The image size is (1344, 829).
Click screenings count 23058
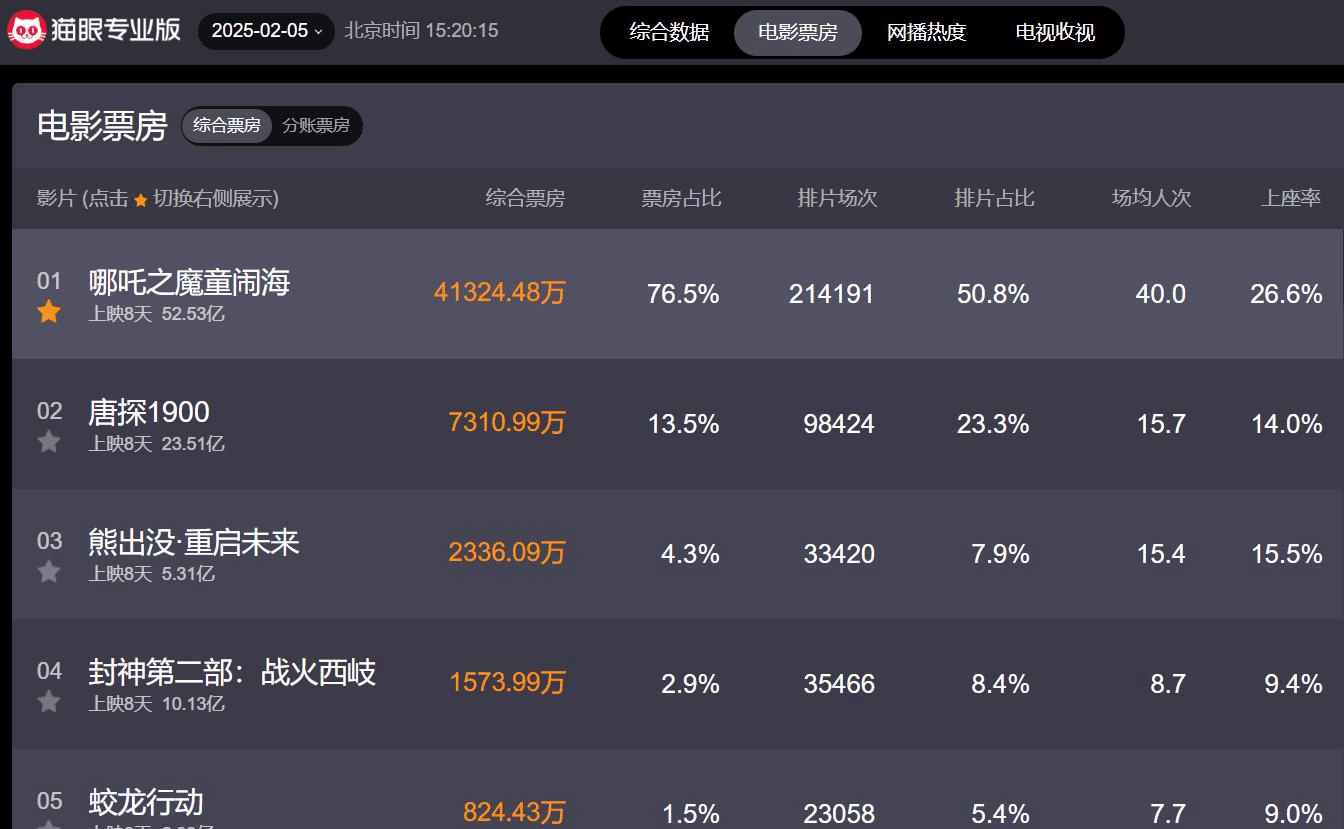pos(838,813)
